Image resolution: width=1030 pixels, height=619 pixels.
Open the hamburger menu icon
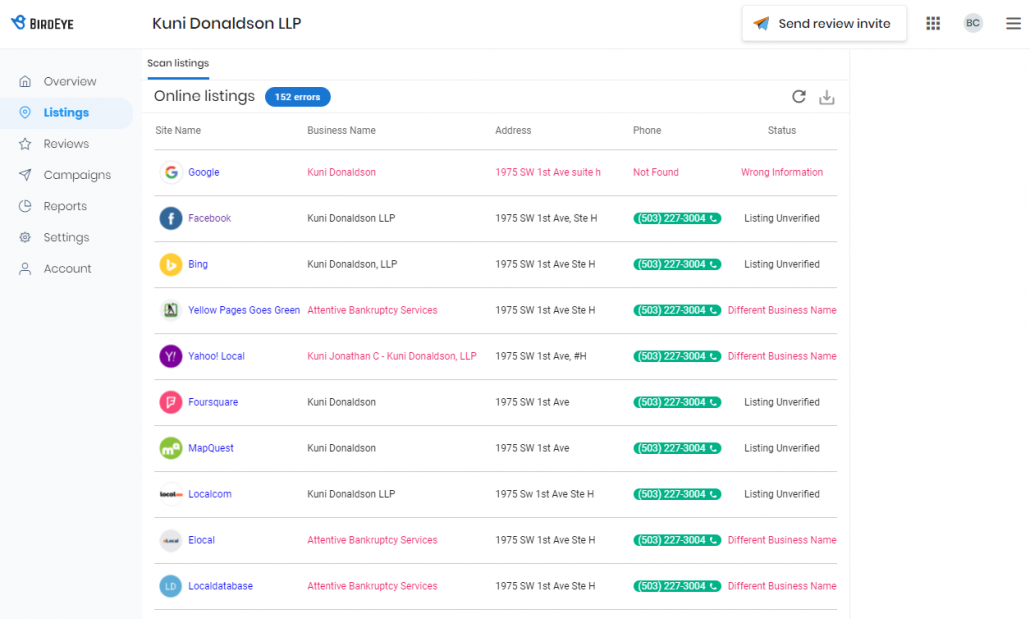pos(1013,23)
